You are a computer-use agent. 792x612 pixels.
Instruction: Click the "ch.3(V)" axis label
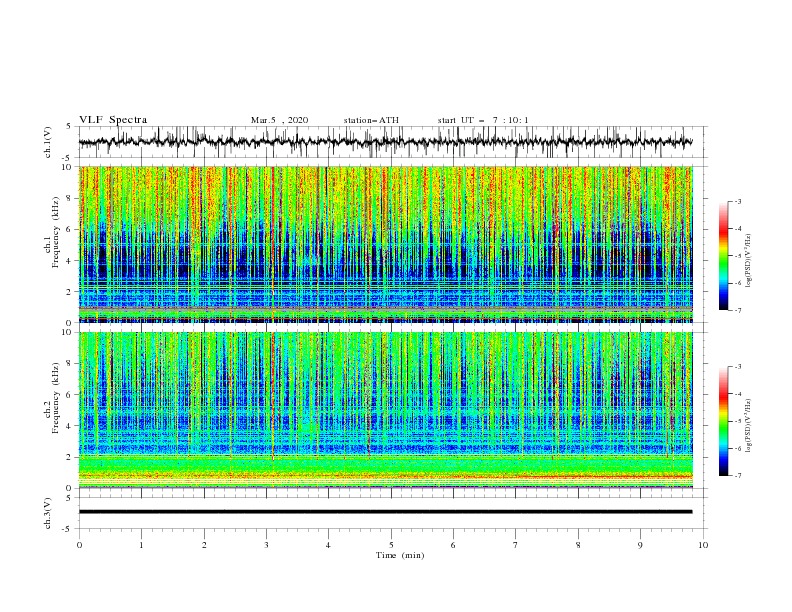coord(48,513)
